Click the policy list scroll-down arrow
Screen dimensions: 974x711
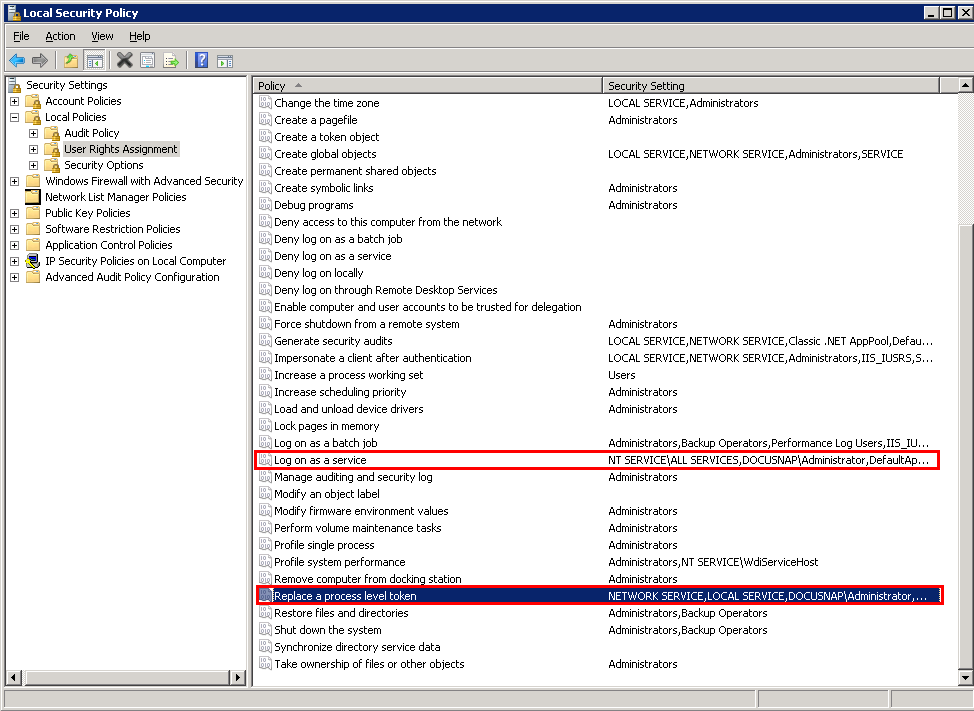(965, 678)
